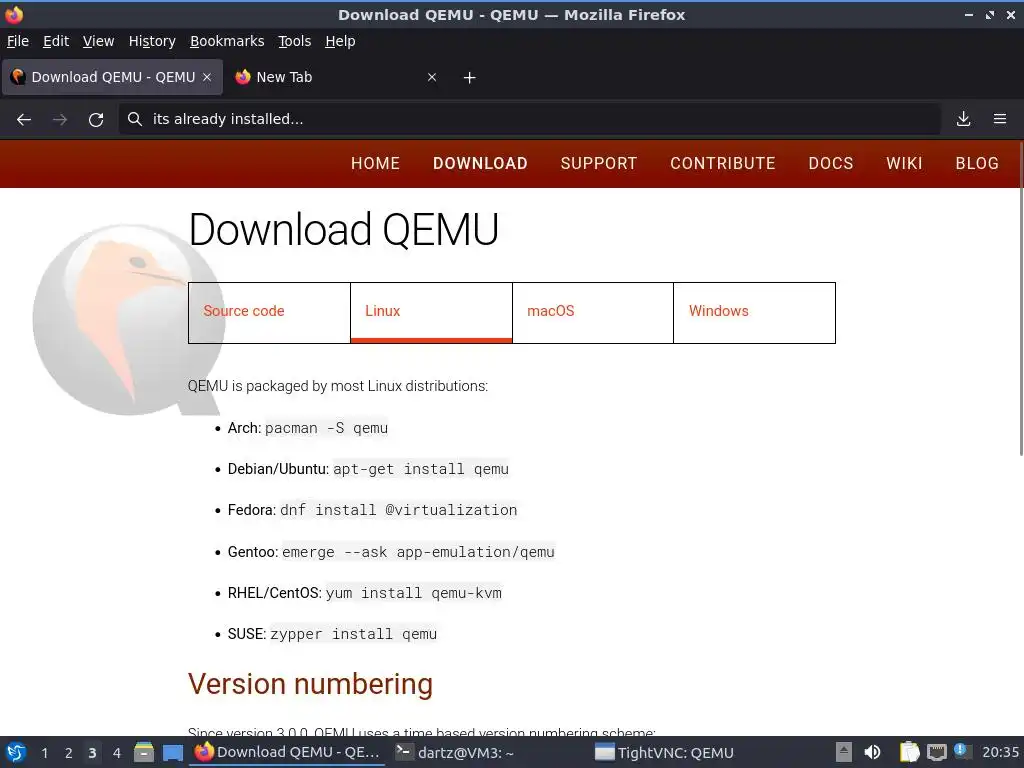
Task: Close the New Tab tab
Action: (x=432, y=77)
